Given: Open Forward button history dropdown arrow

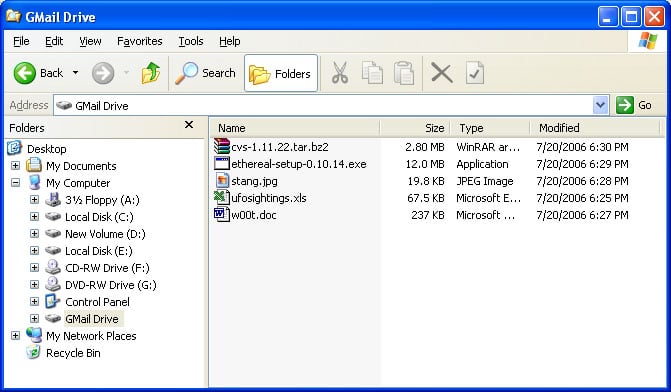Looking at the screenshot, I should coord(126,73).
